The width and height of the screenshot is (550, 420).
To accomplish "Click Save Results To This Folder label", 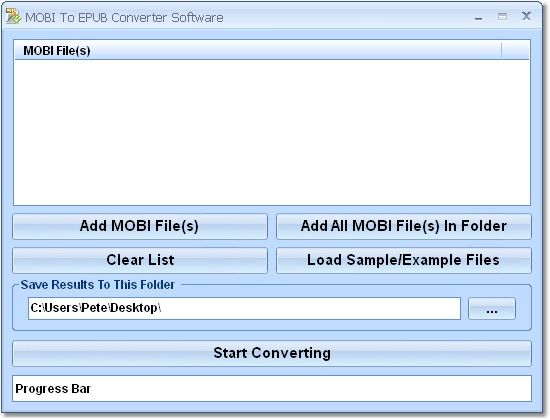I will 98,285.
